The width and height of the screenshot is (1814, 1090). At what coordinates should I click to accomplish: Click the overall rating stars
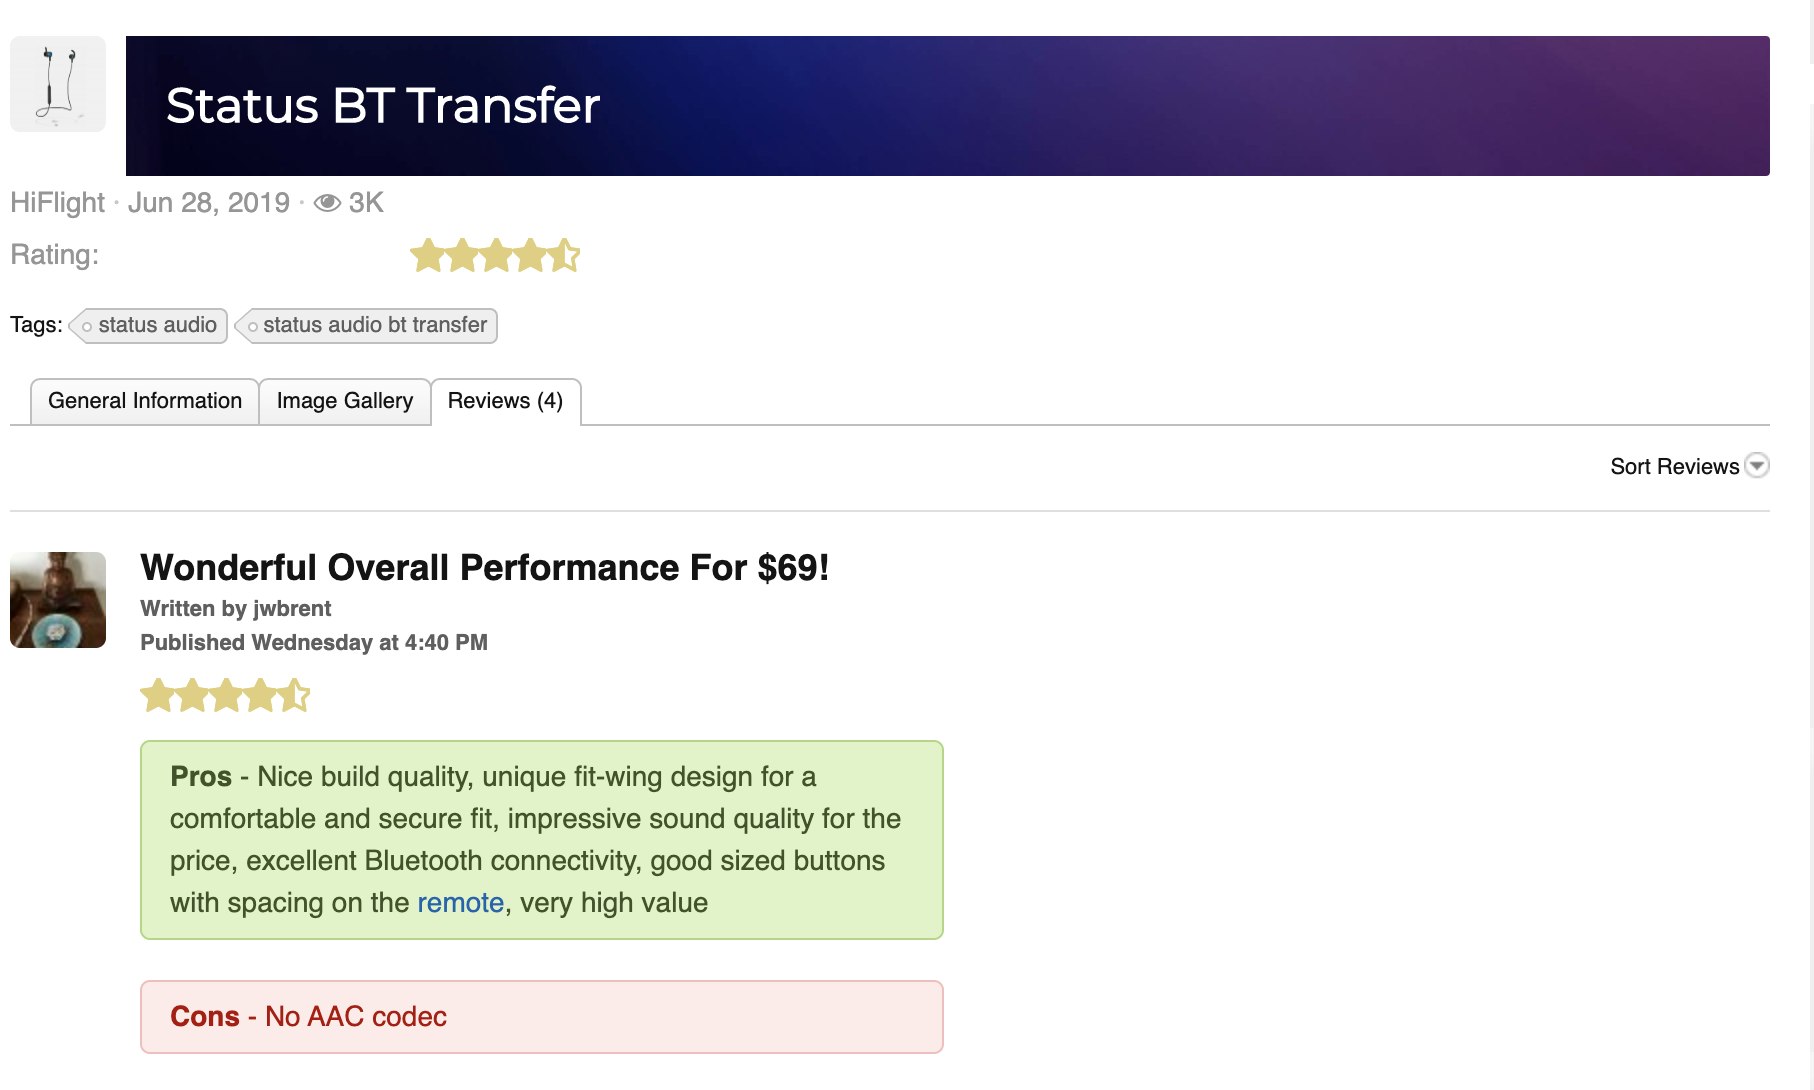[495, 256]
